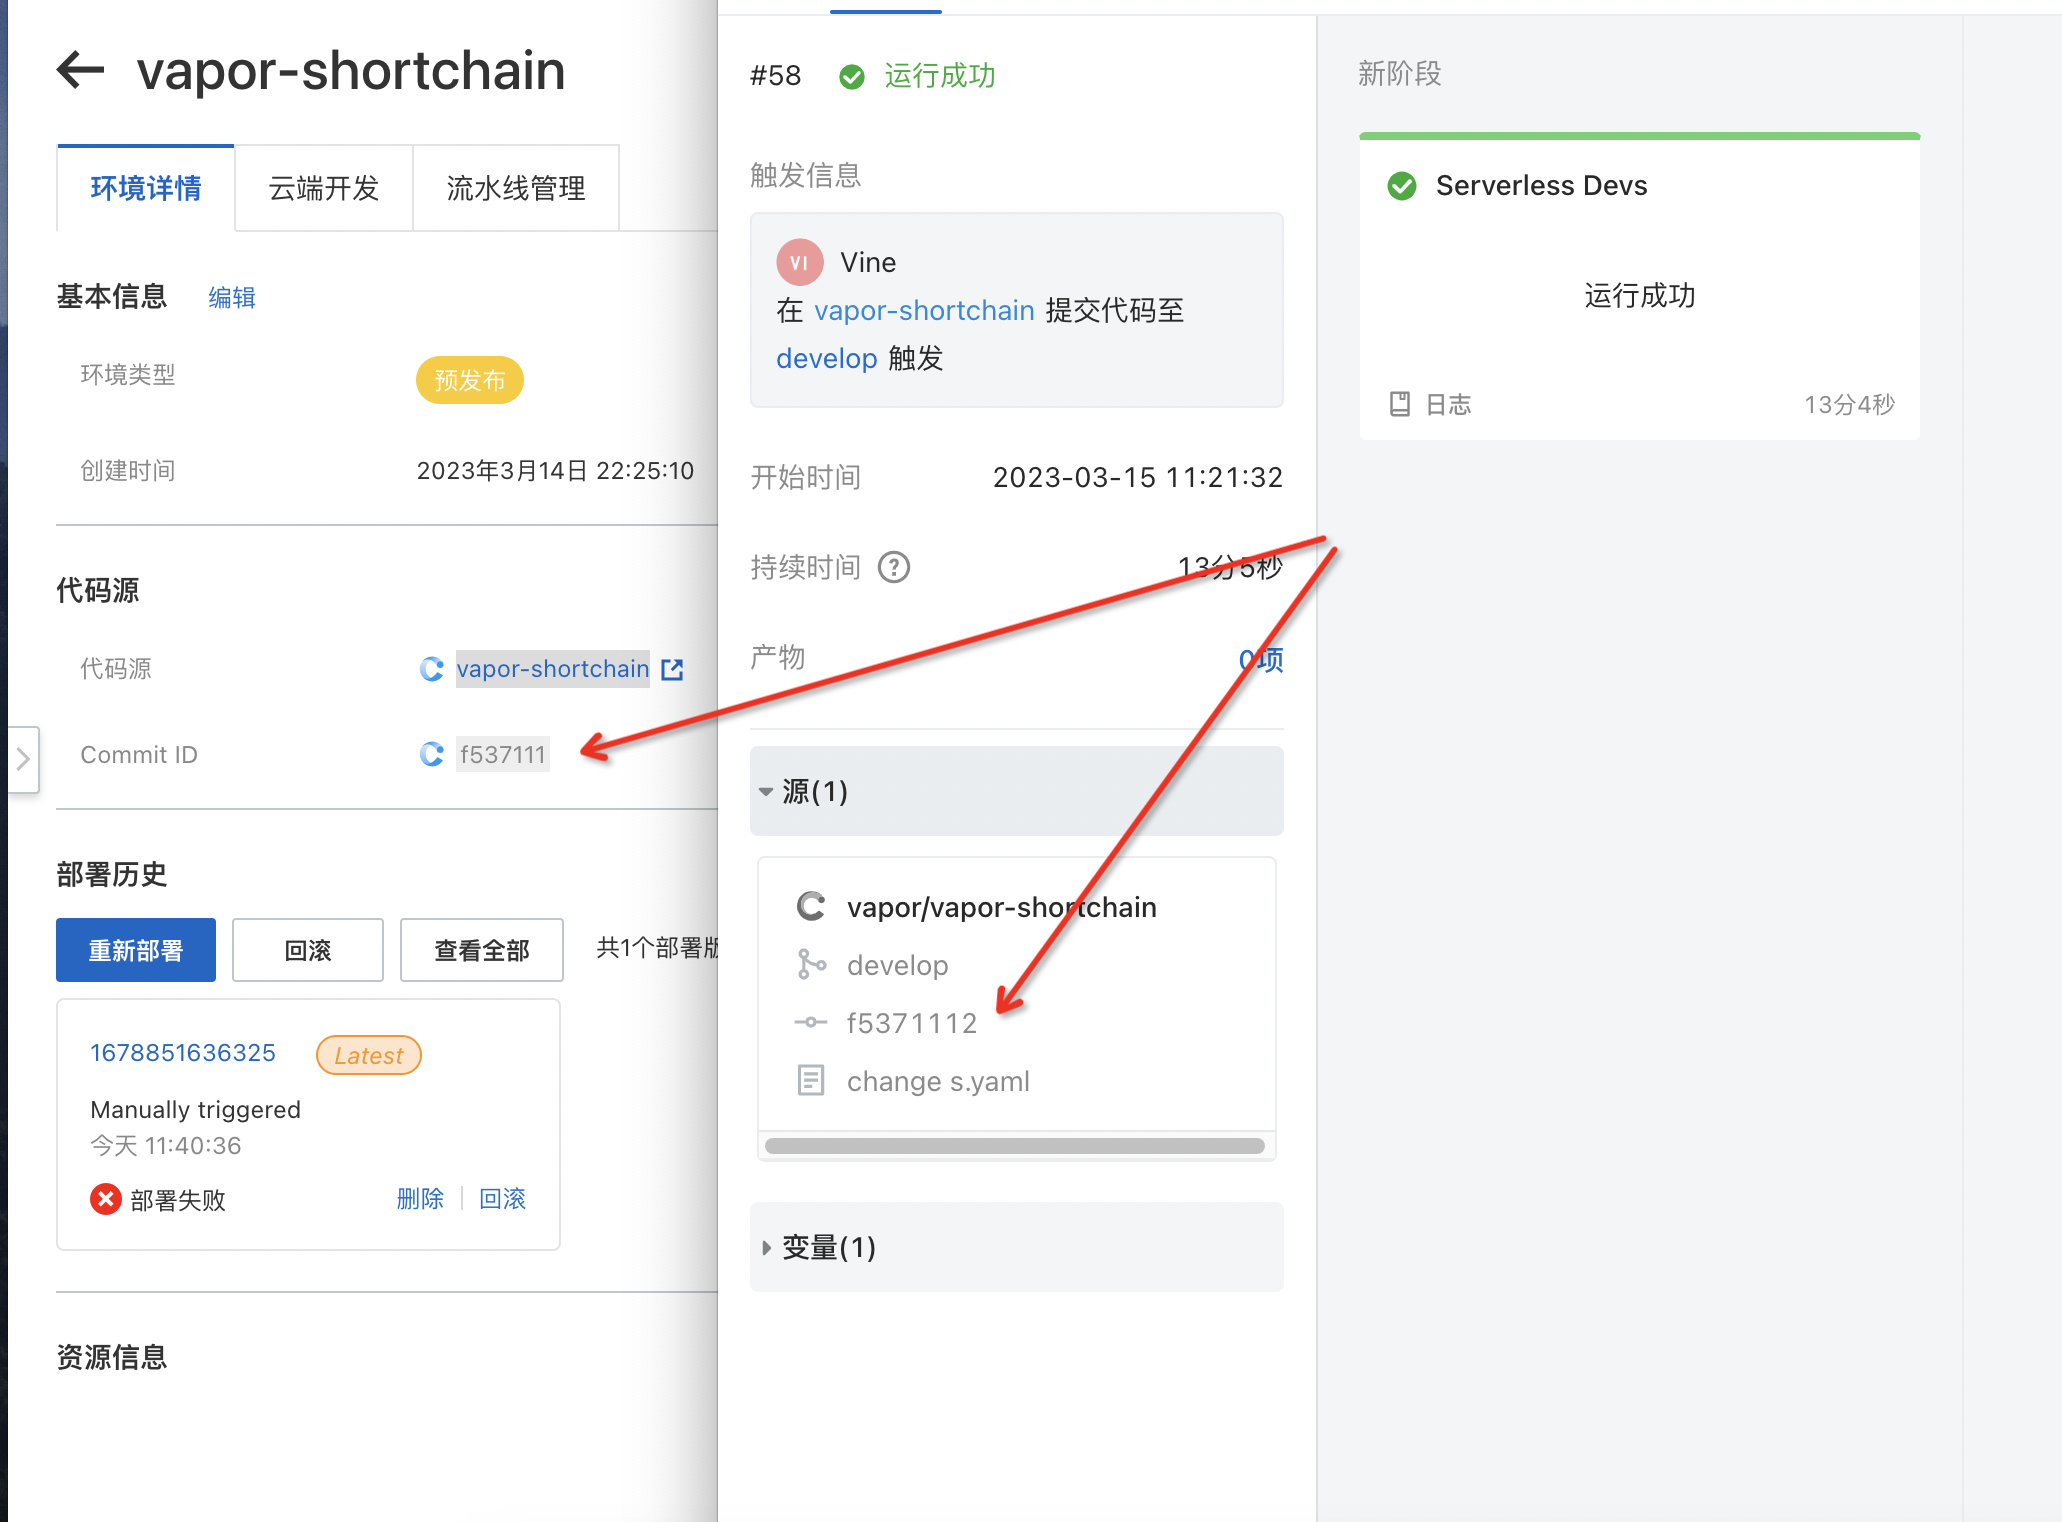2062x1522 pixels.
Task: Click the 删除 link in deployment card
Action: pyautogui.click(x=420, y=1198)
